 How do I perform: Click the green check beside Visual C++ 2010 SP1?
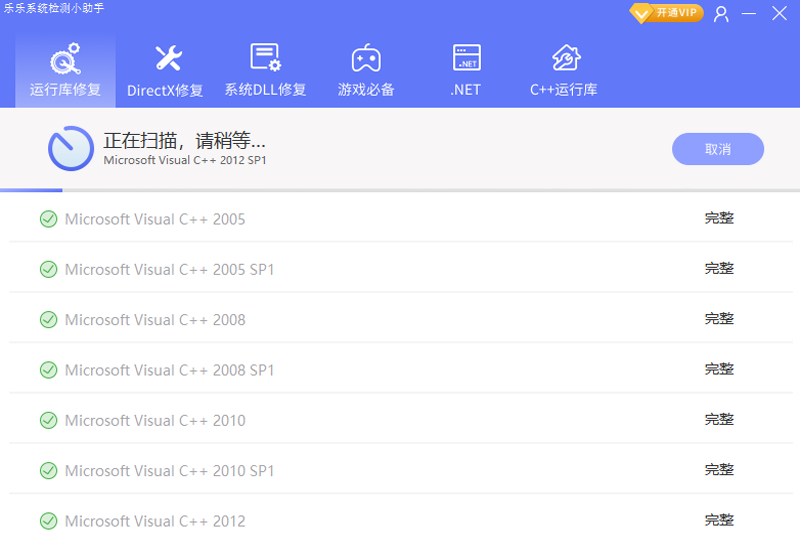pos(48,471)
